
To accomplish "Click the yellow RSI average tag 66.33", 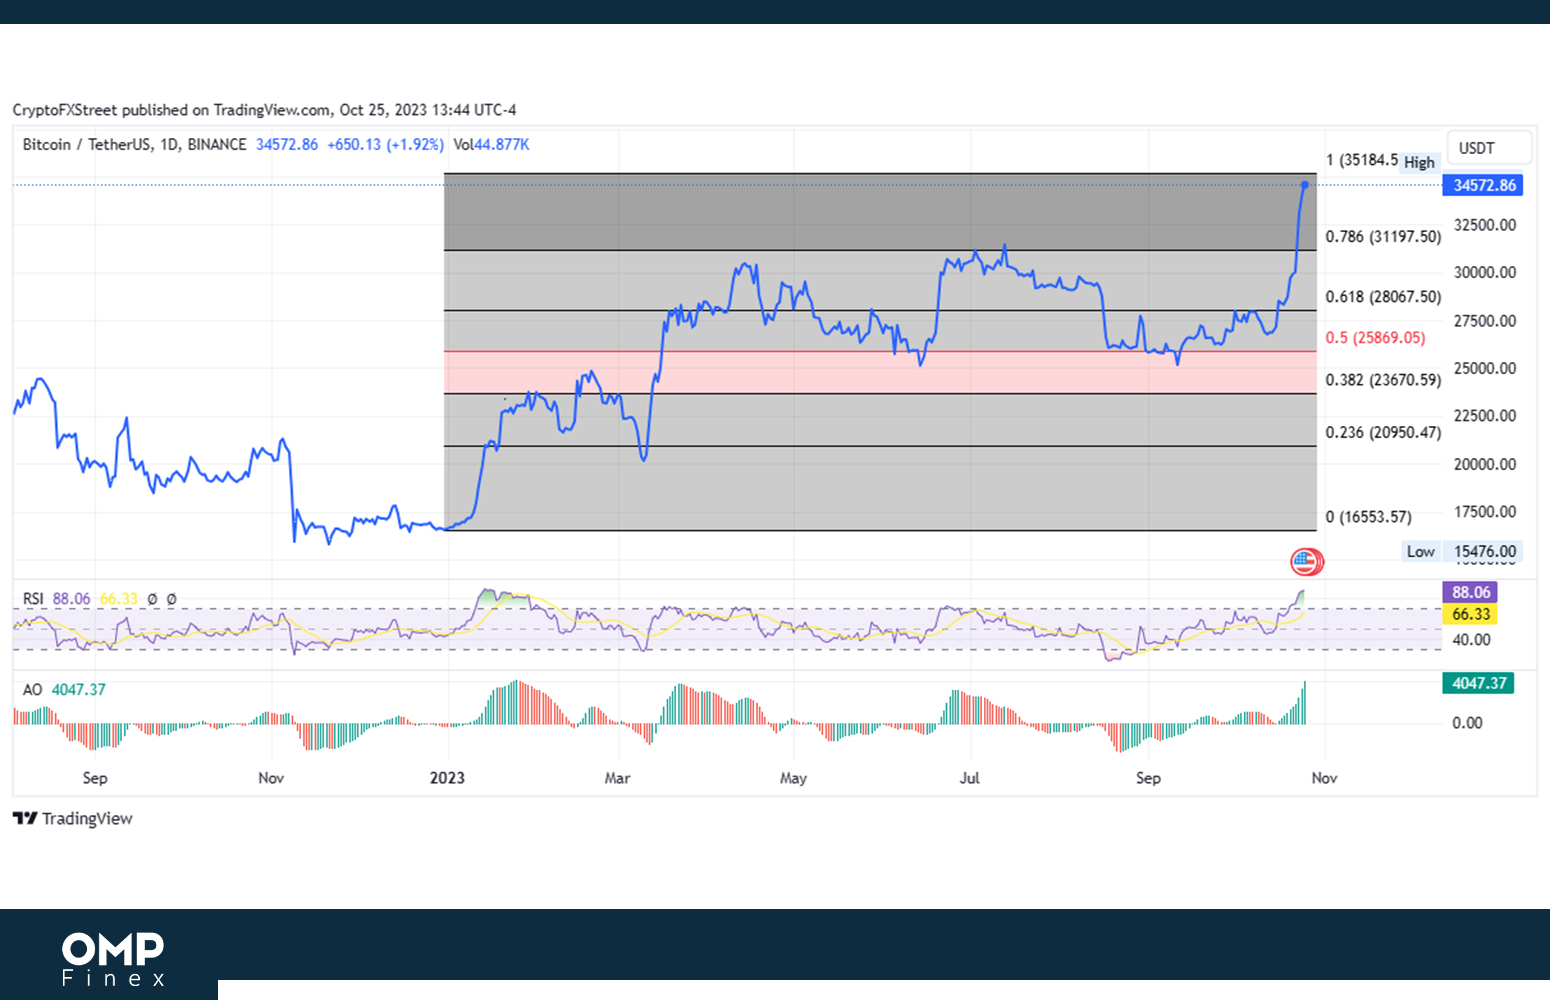I will point(1470,614).
